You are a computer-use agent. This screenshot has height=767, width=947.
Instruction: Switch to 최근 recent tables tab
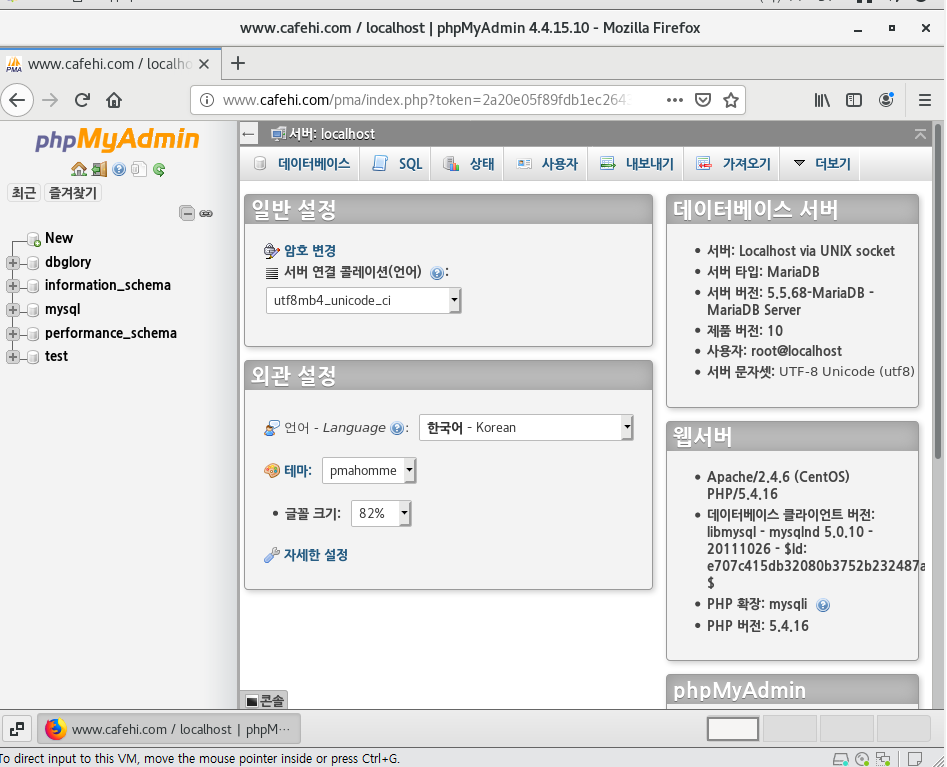pyautogui.click(x=24, y=193)
